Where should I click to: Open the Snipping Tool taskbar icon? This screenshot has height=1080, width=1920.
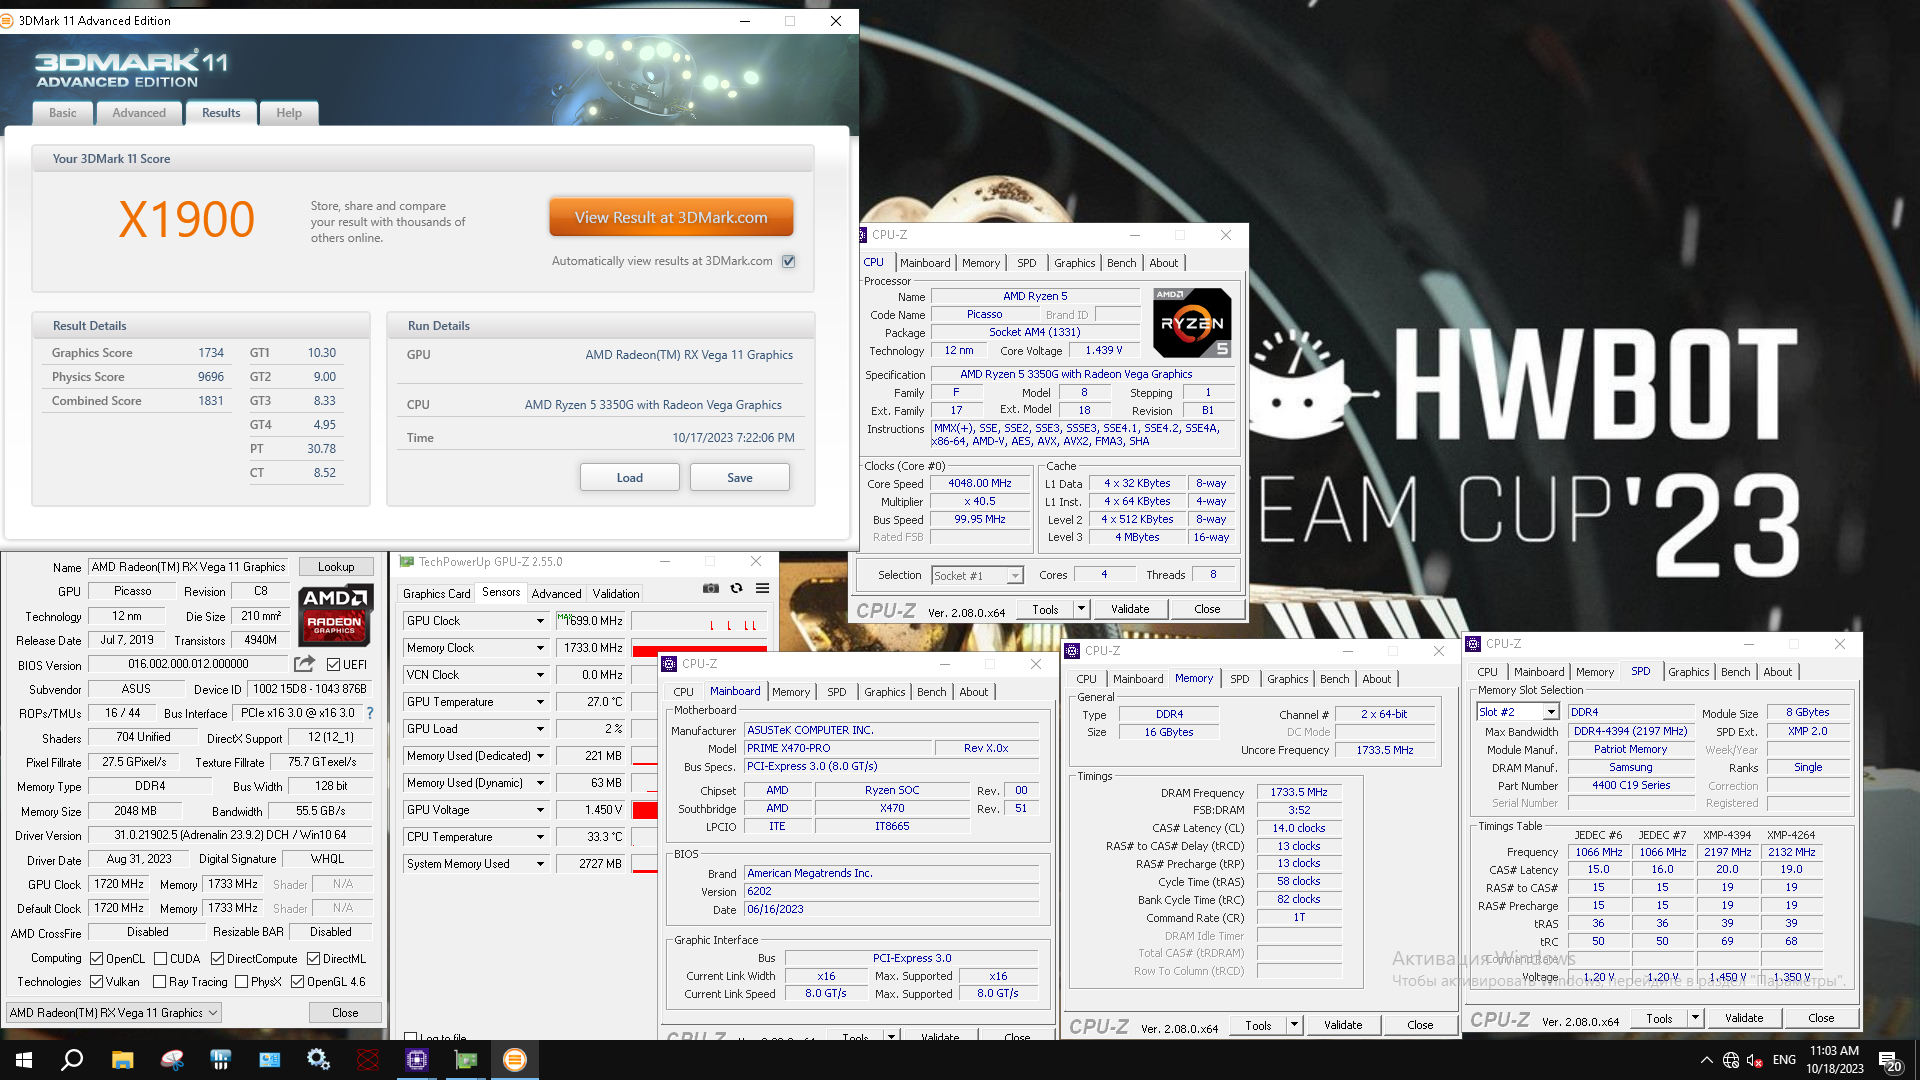[x=171, y=1060]
